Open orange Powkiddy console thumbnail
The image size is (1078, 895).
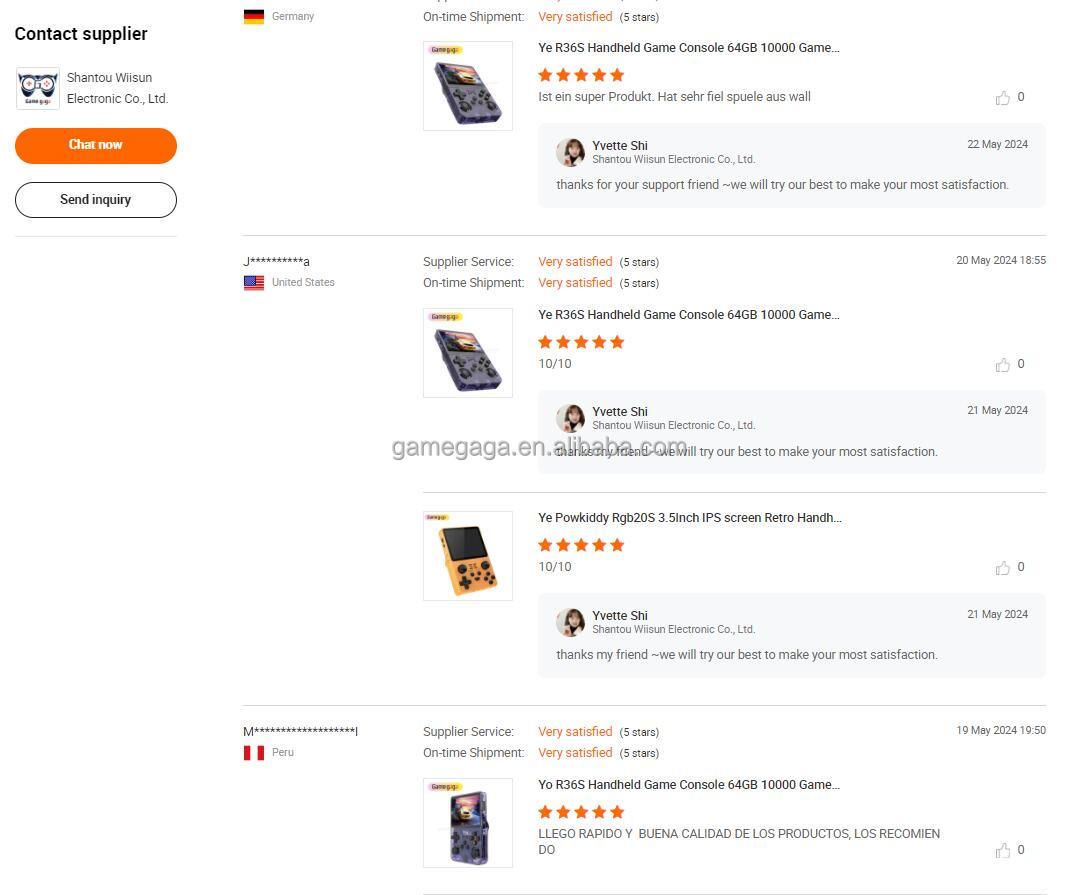click(468, 556)
